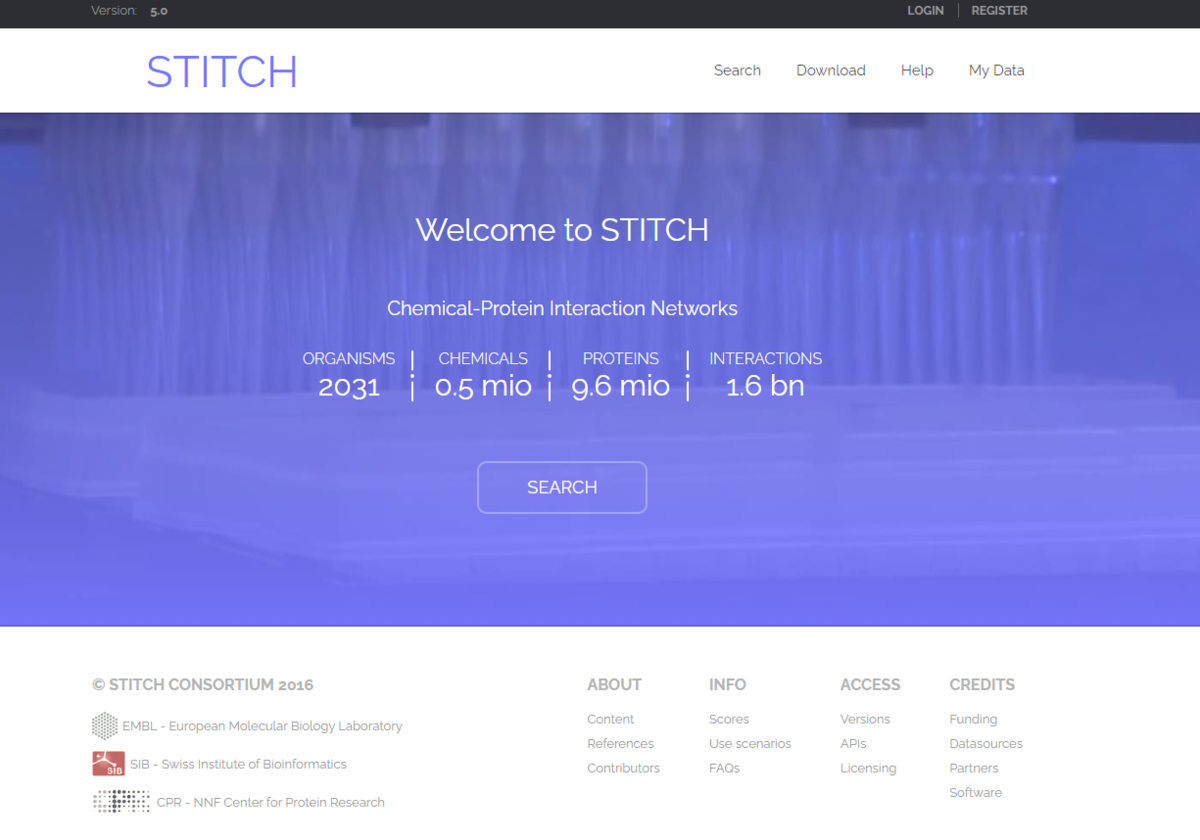Click the STITCH logo
The width and height of the screenshot is (1200, 840).
222,72
